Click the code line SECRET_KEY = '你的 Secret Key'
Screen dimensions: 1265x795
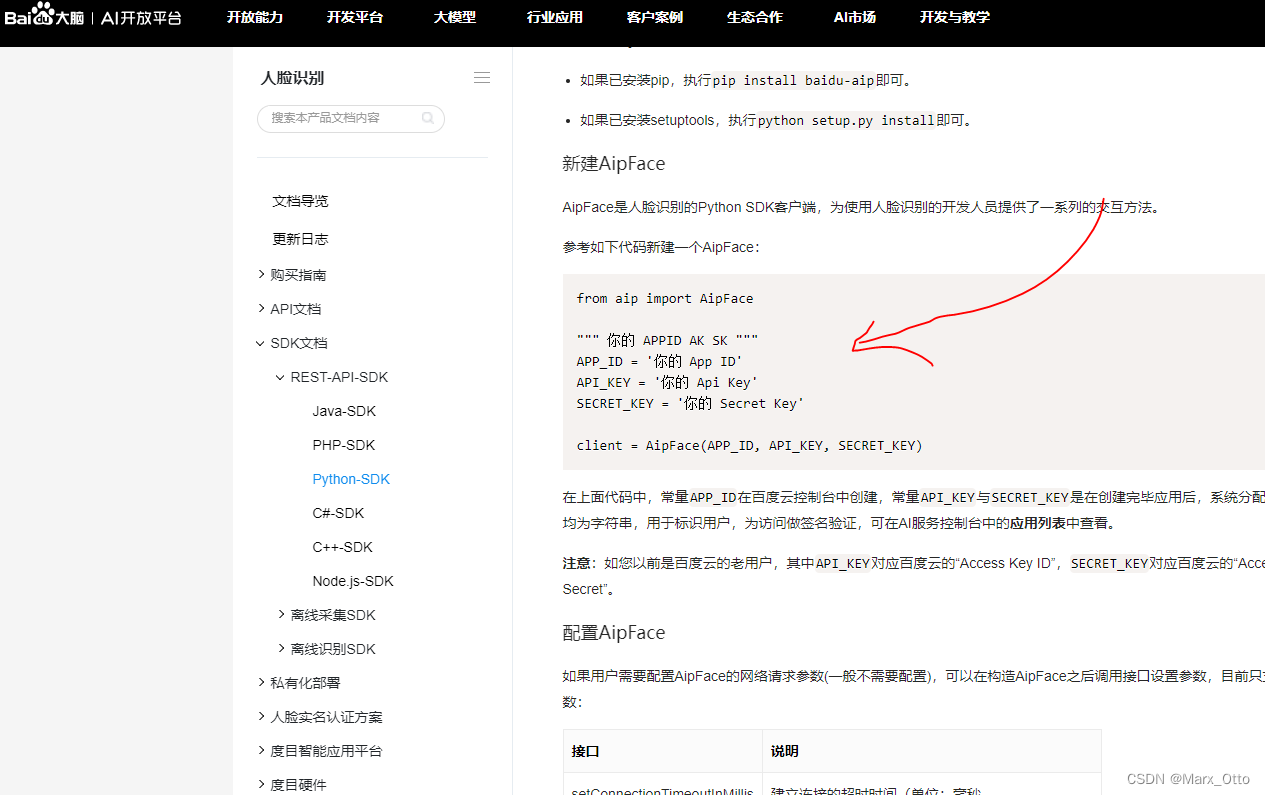tap(690, 403)
